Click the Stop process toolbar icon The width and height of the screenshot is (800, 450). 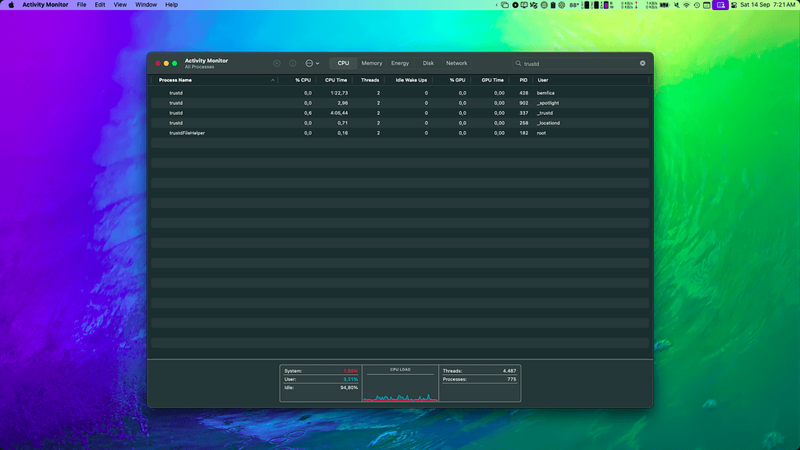pyautogui.click(x=277, y=63)
